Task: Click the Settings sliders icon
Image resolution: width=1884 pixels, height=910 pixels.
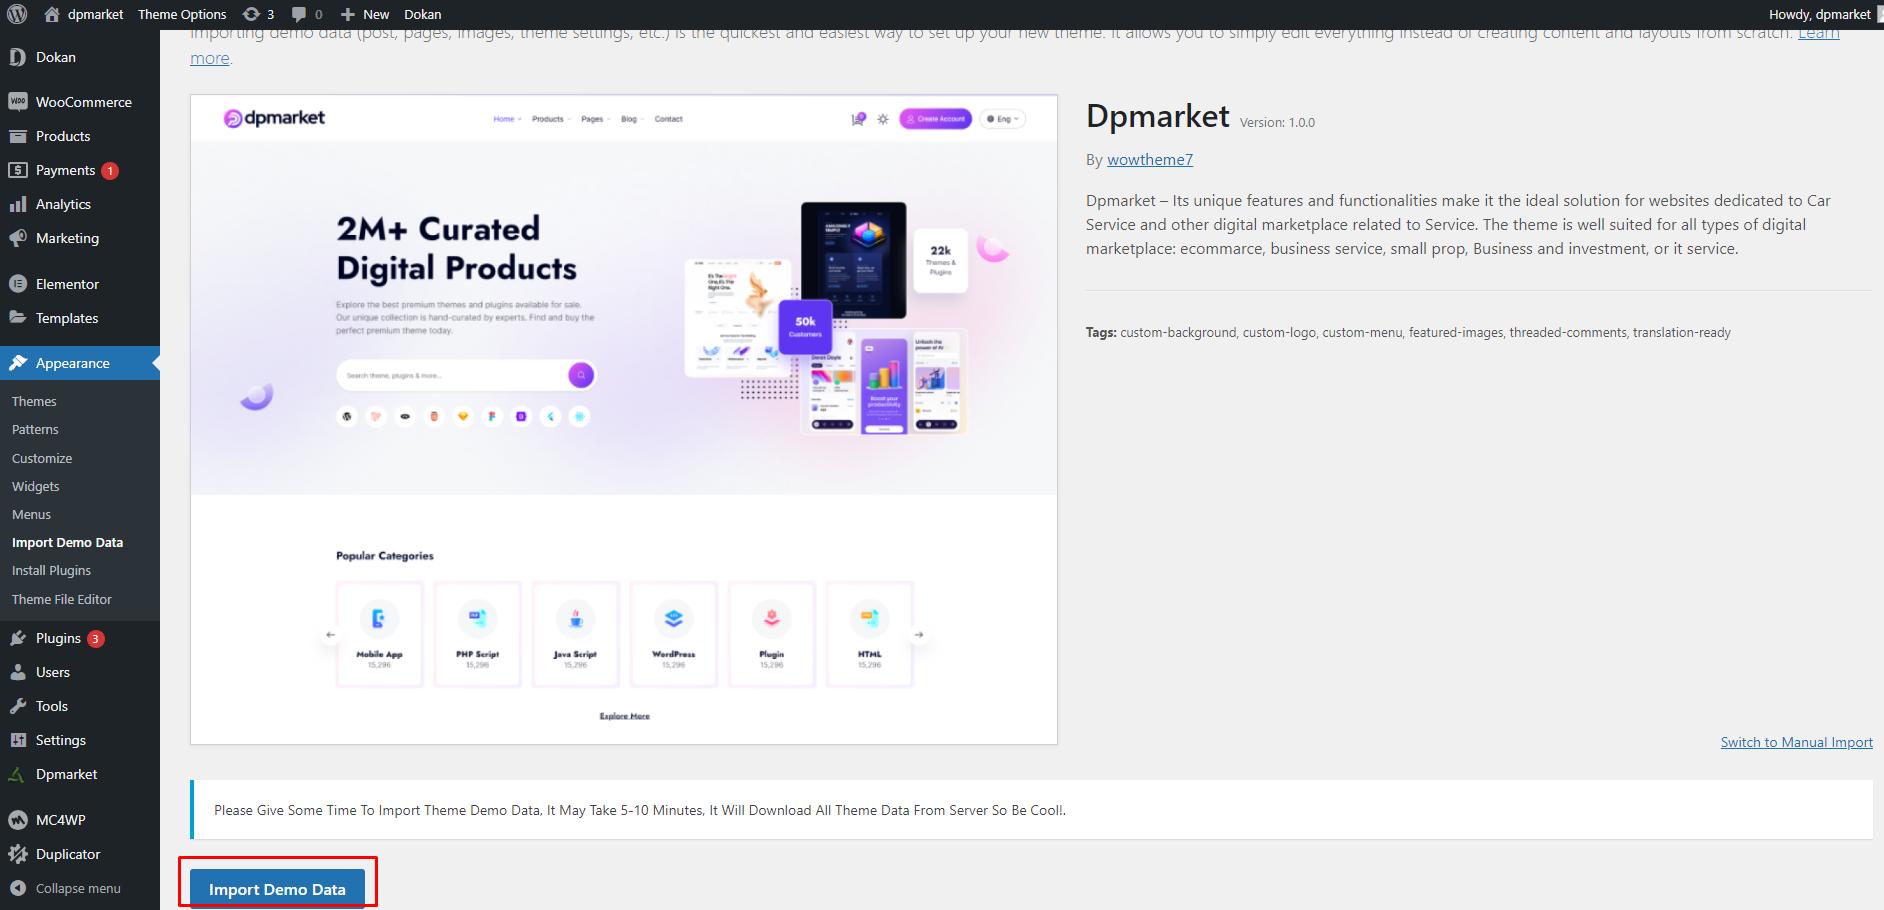Action: pyautogui.click(x=18, y=740)
